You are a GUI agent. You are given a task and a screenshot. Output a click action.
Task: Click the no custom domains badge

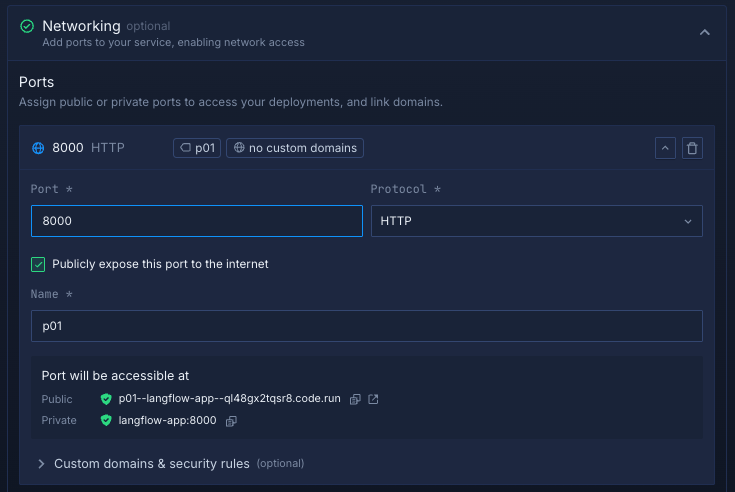click(x=294, y=148)
